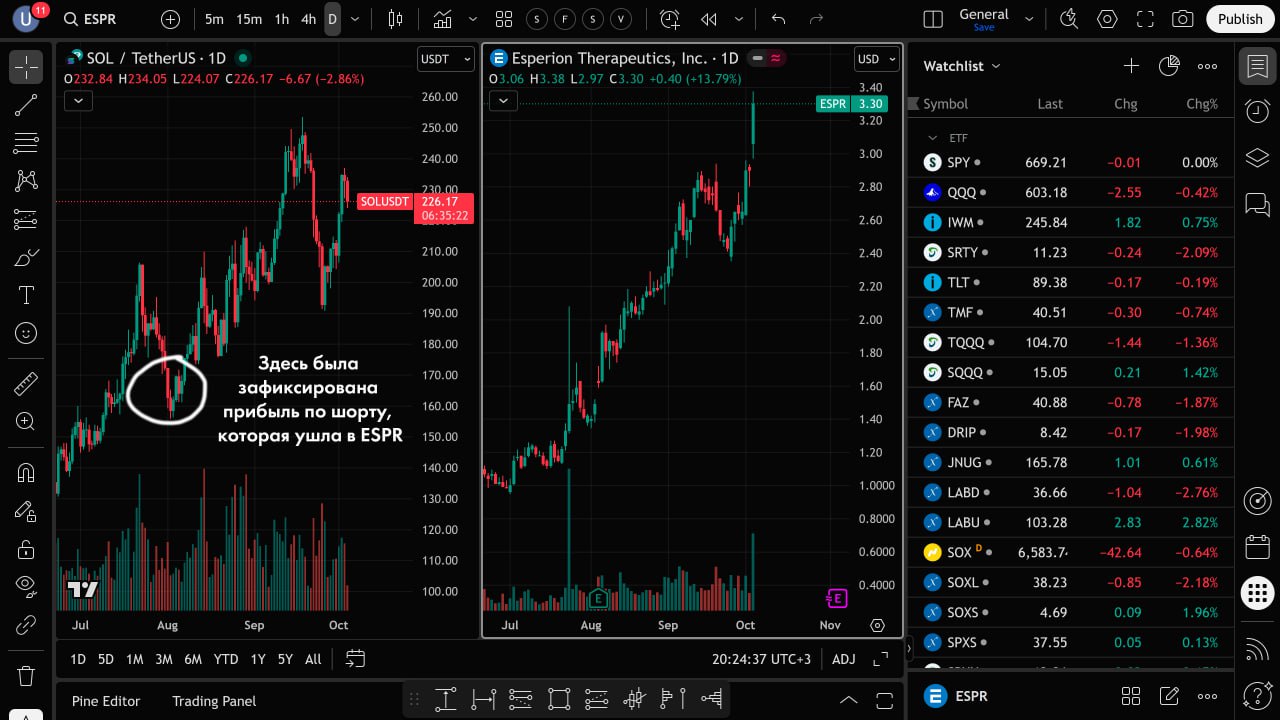
Task: Select the trend line drawing tool
Action: pyautogui.click(x=26, y=105)
